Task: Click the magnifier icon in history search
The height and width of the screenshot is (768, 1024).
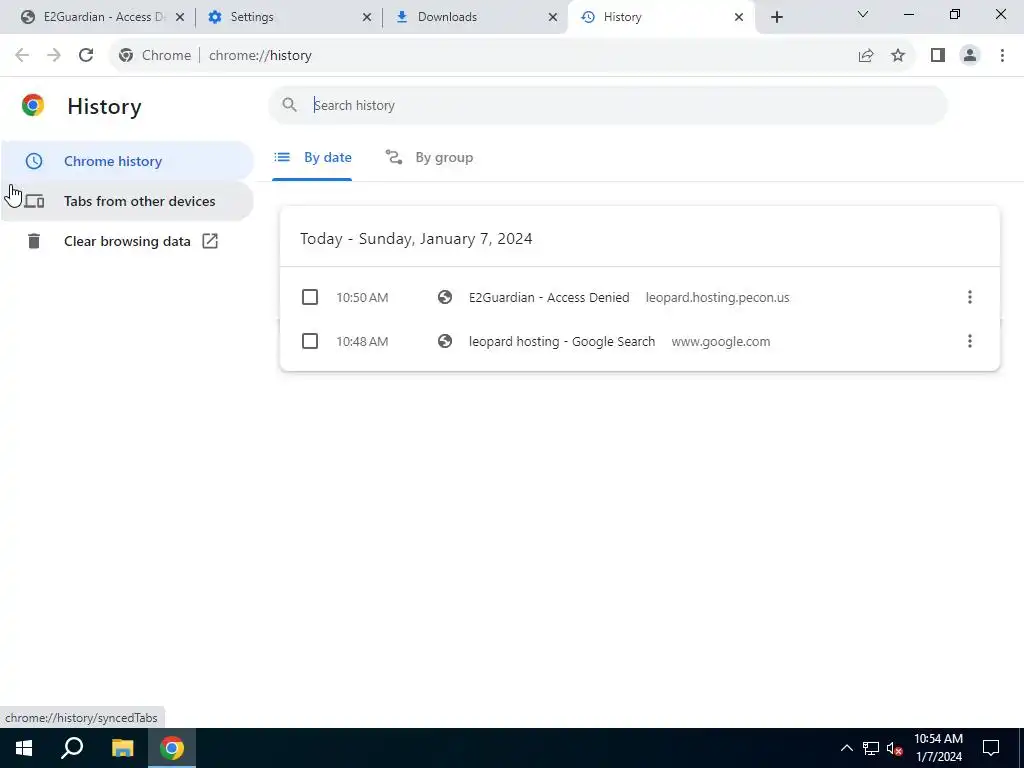Action: (289, 104)
